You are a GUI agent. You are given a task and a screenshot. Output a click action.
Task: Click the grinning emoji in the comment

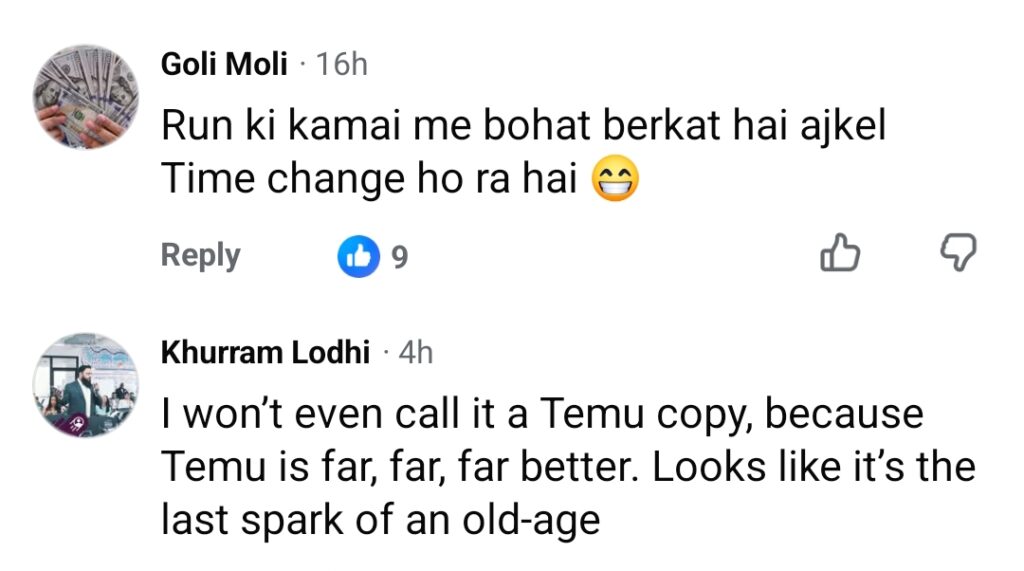point(615,179)
